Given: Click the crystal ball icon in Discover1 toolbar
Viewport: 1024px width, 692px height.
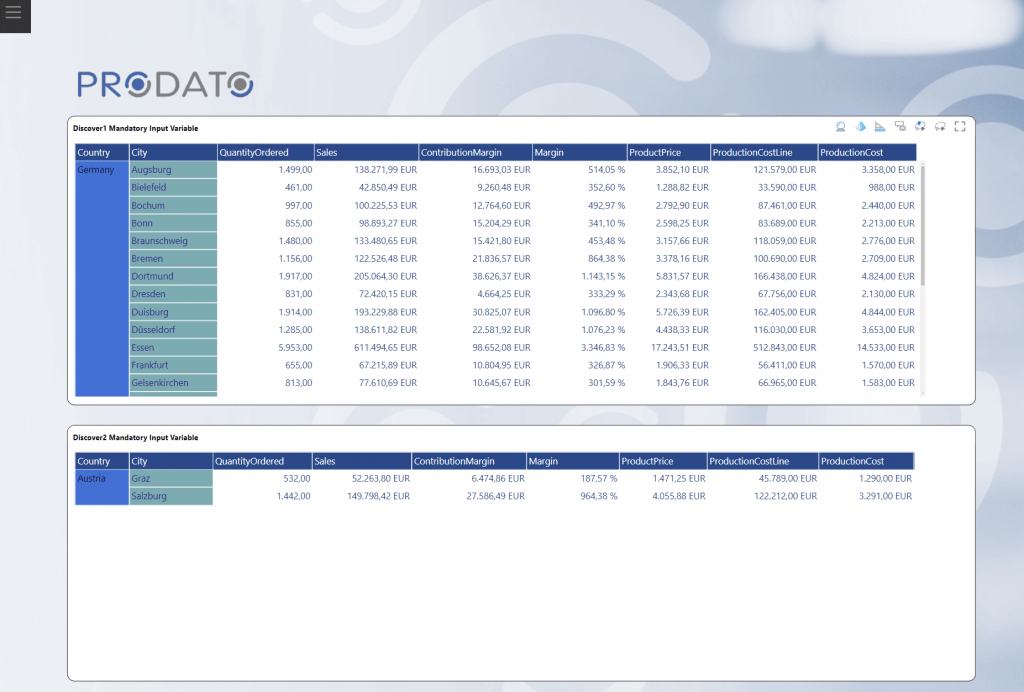Looking at the screenshot, I should 840,127.
